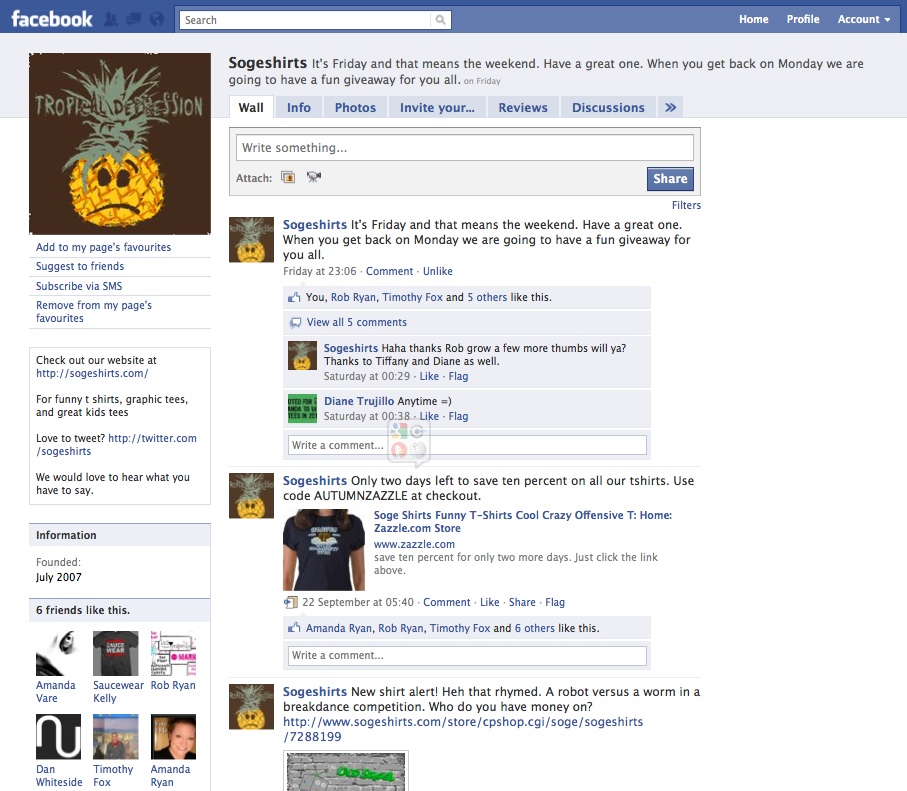Screen dimensions: 907x791
Task: Open the Filters link
Action: 686,205
